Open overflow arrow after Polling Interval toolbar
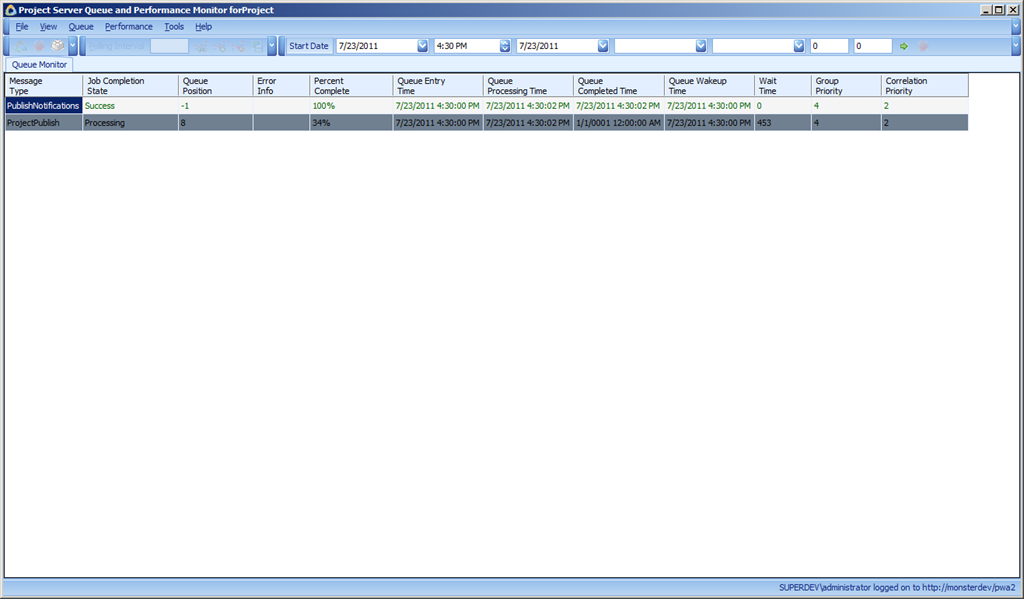 click(272, 46)
